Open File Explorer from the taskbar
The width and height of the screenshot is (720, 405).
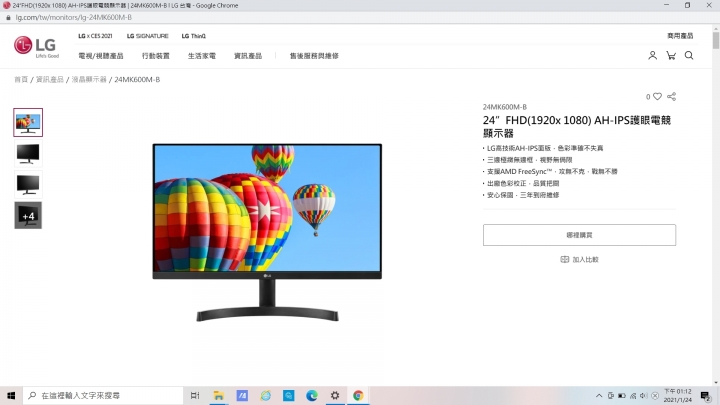point(219,395)
